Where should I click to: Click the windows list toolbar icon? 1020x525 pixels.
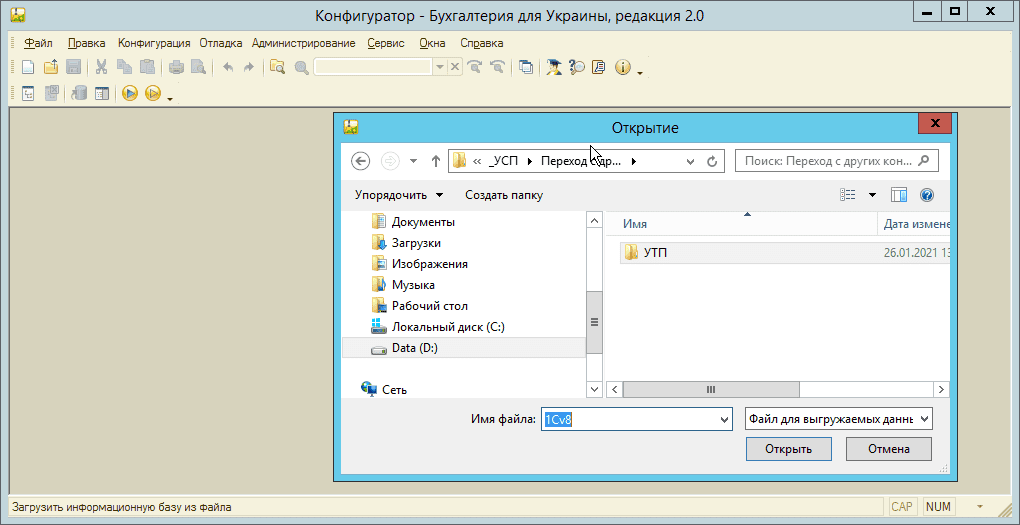[x=526, y=67]
